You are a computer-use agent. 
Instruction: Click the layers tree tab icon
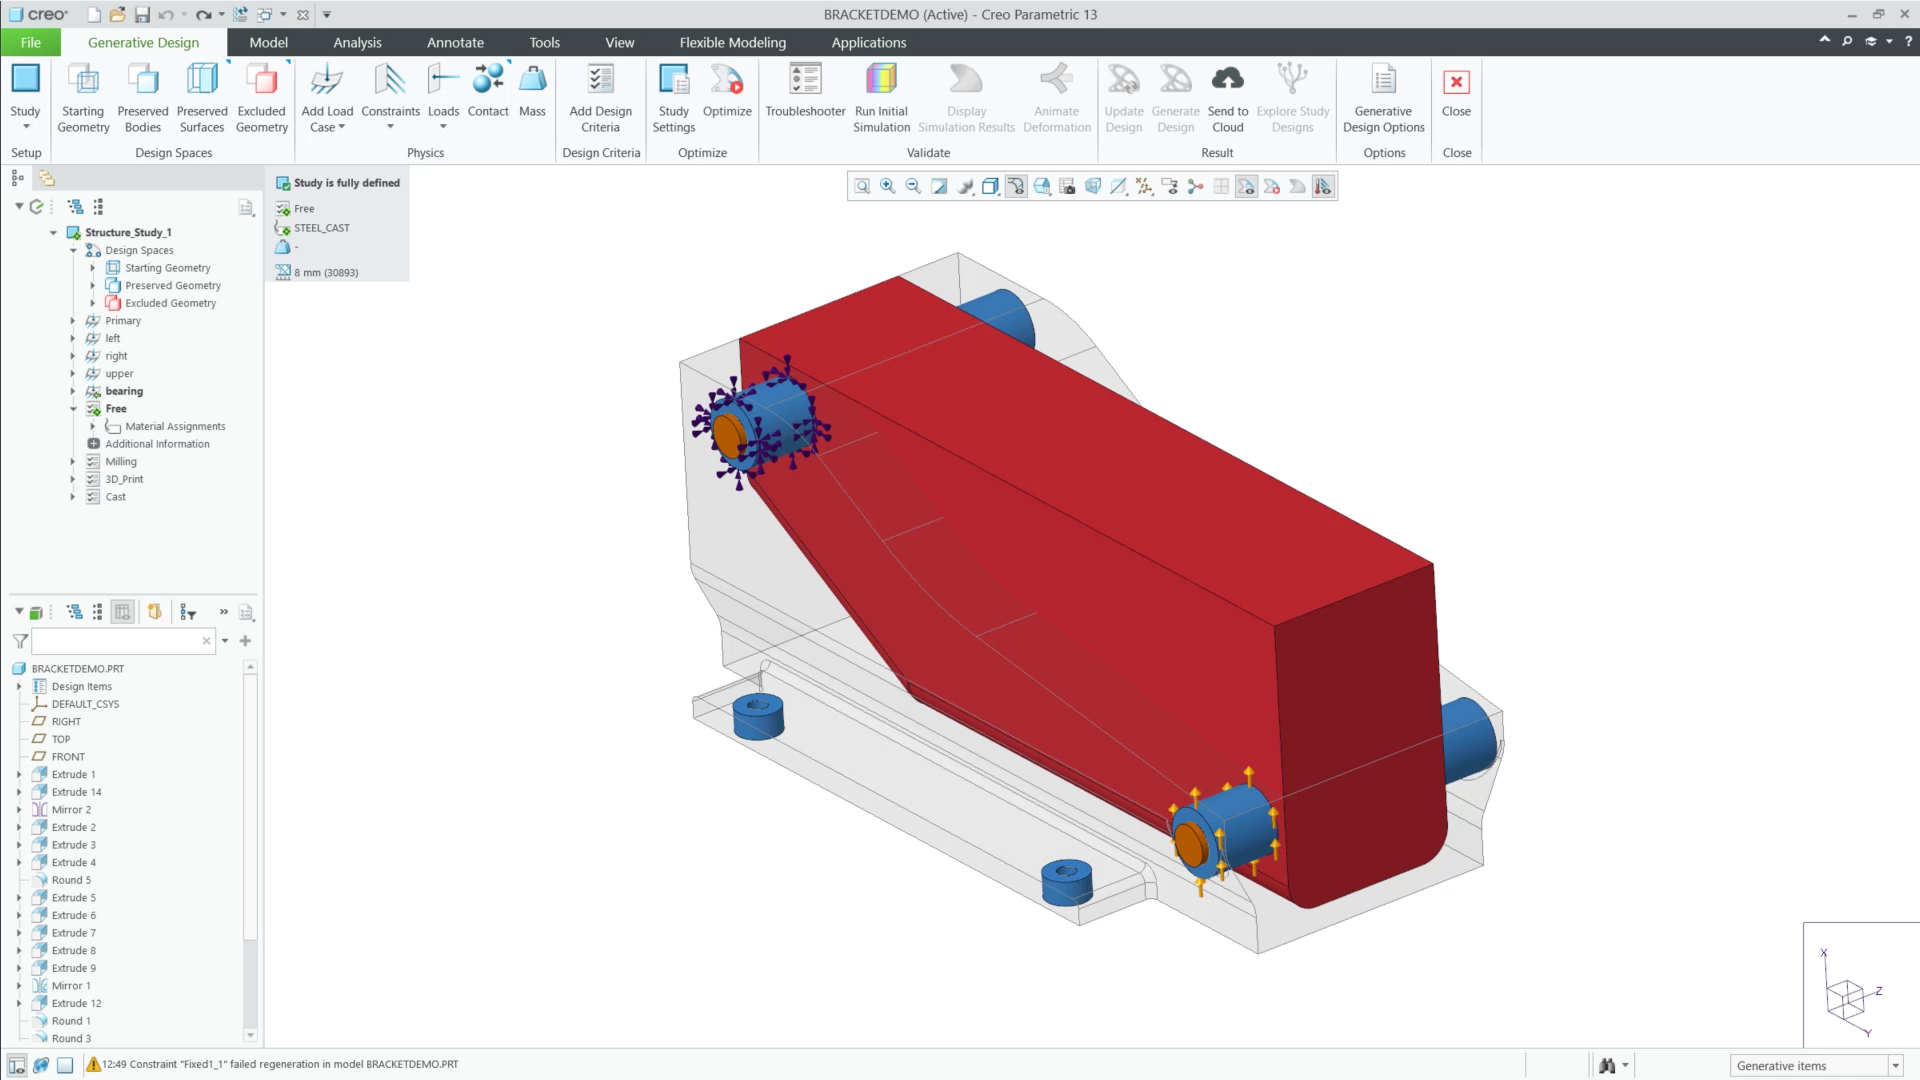[46, 178]
